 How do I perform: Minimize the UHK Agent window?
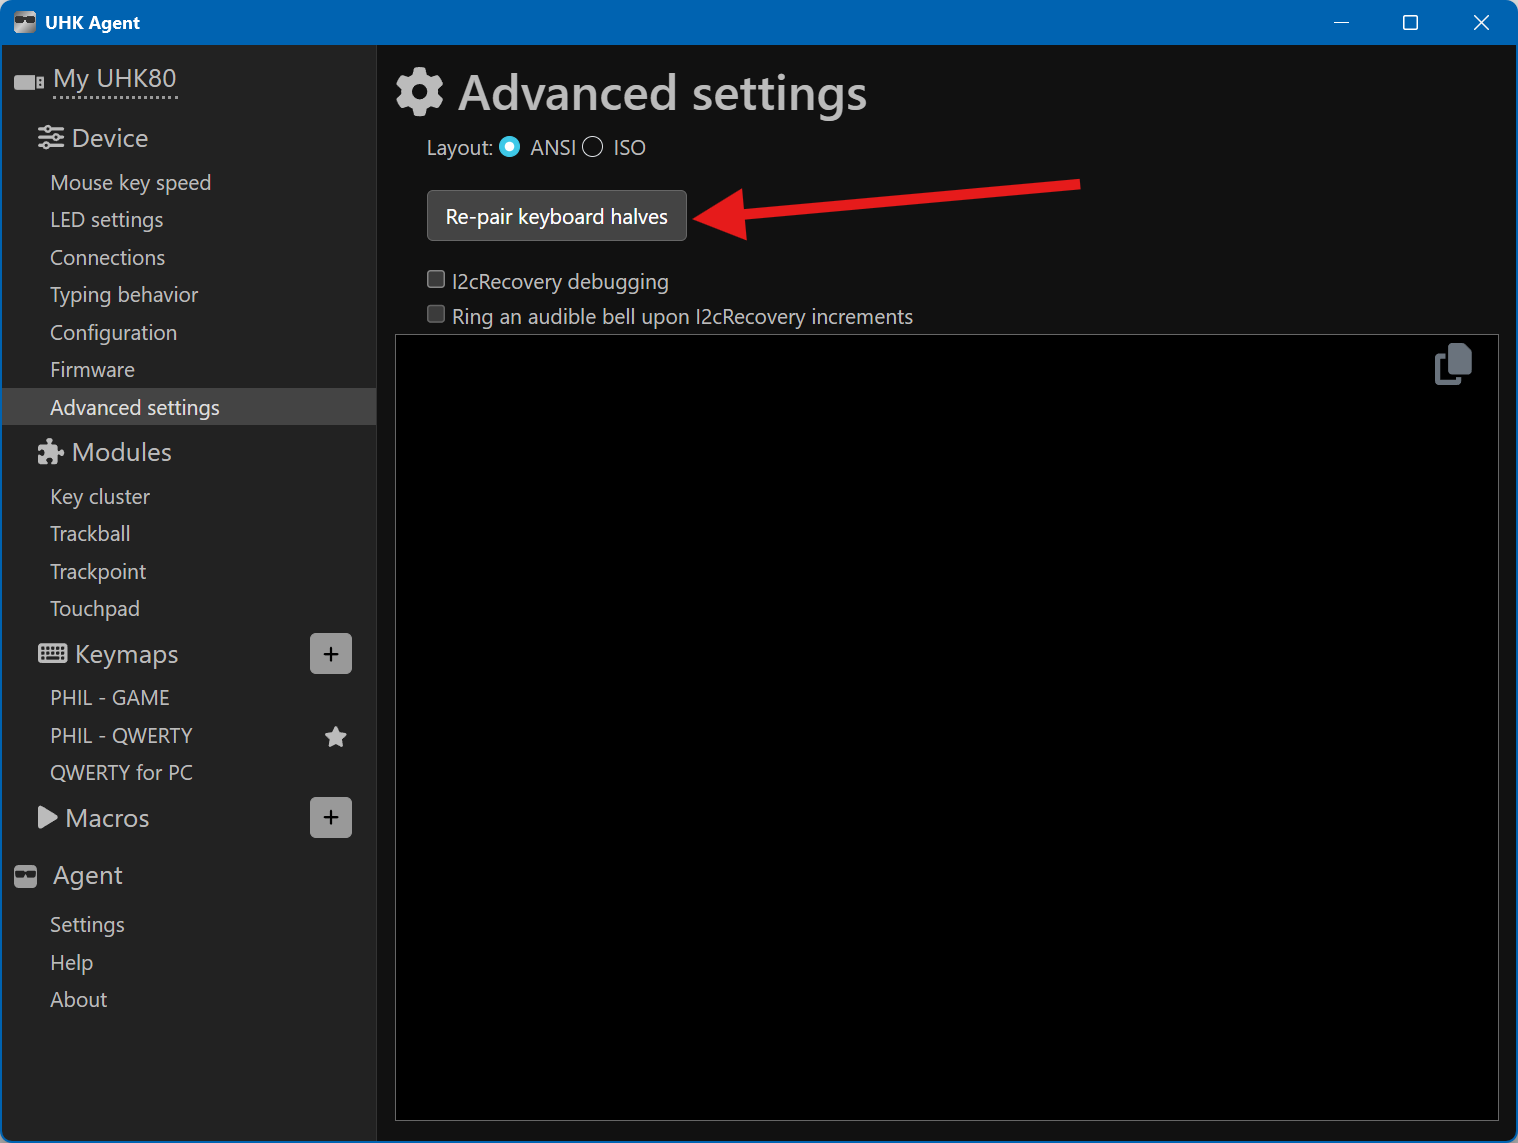pos(1342,22)
